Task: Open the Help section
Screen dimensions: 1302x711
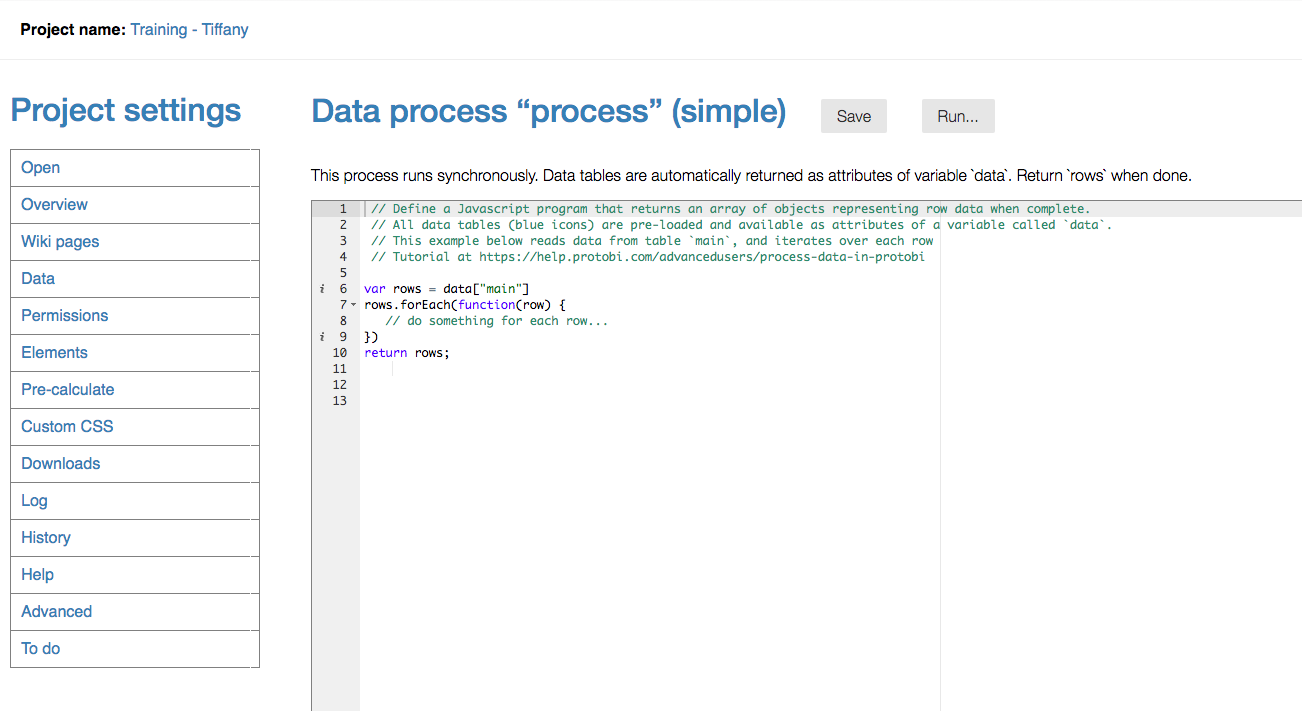Action: click(37, 574)
